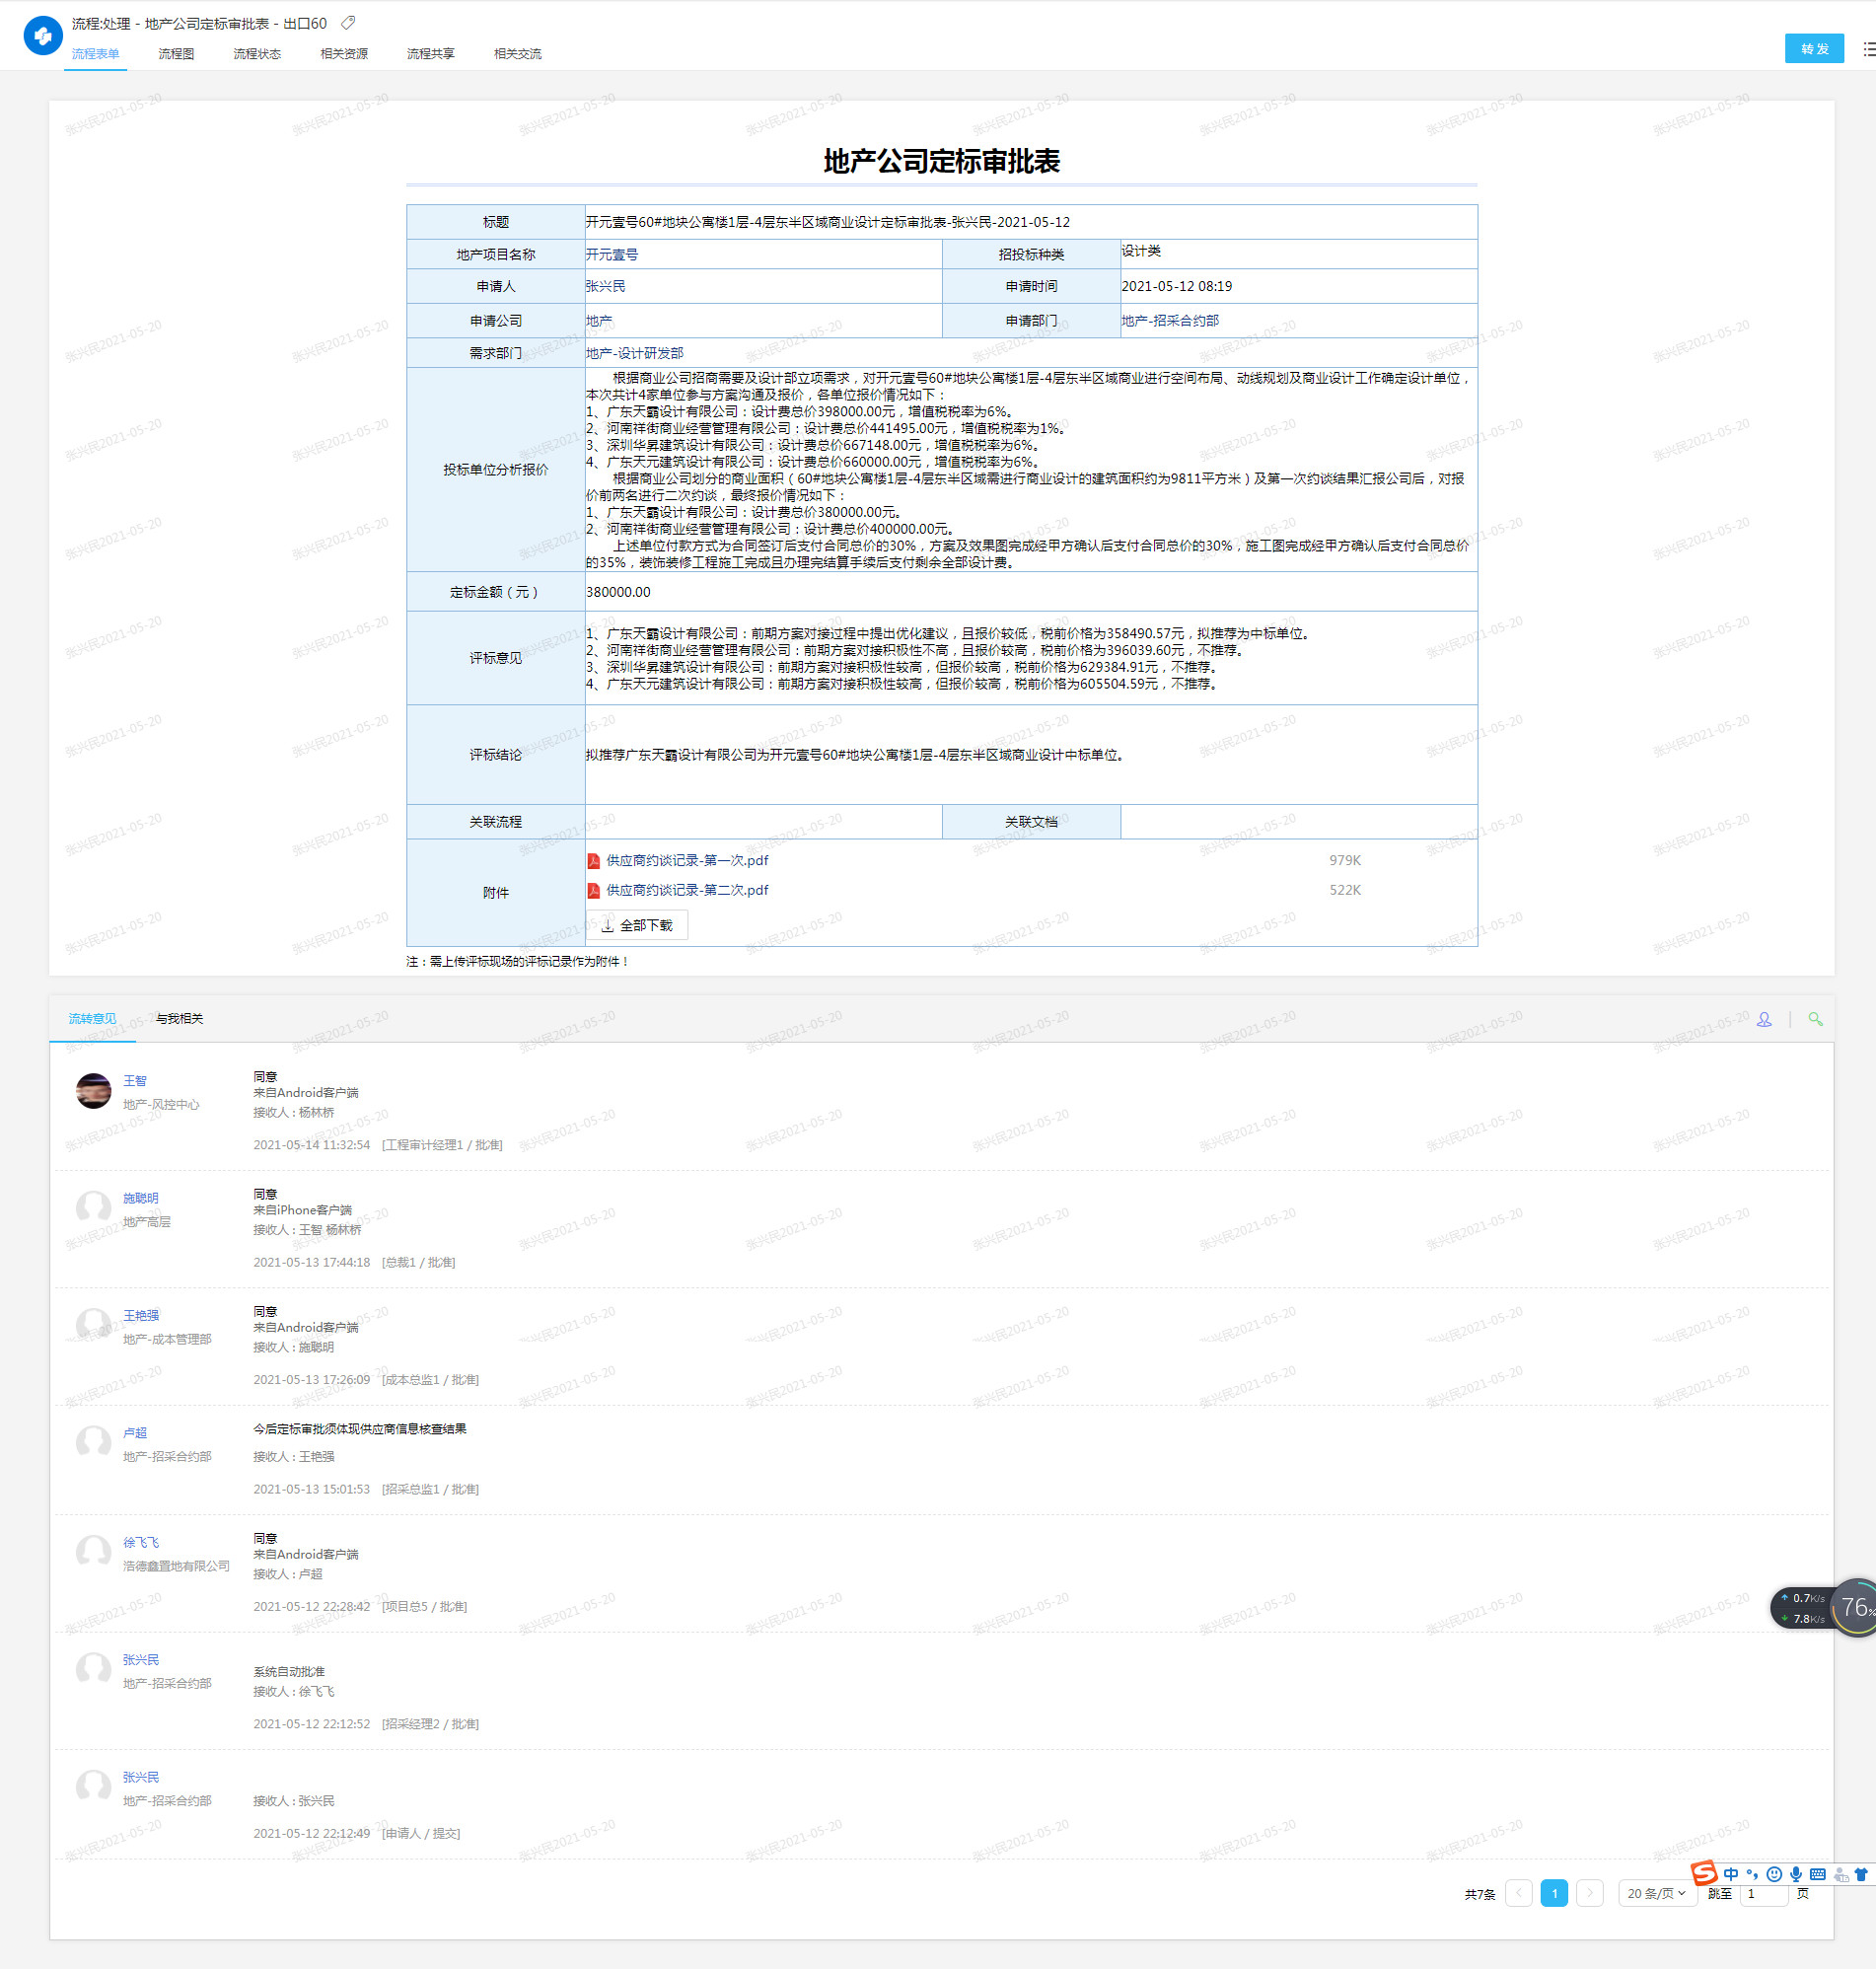Click the 跳至 page number input field
1876x1969 pixels.
pos(1762,1894)
